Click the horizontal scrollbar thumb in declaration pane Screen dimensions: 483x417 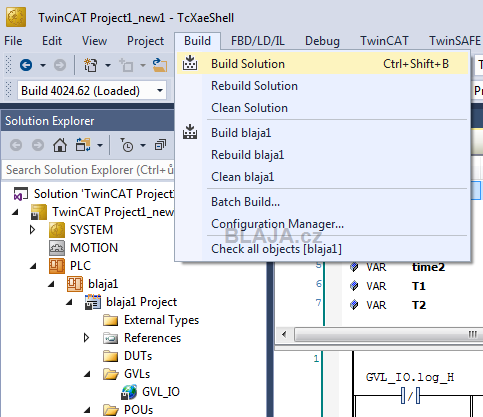(x=389, y=334)
